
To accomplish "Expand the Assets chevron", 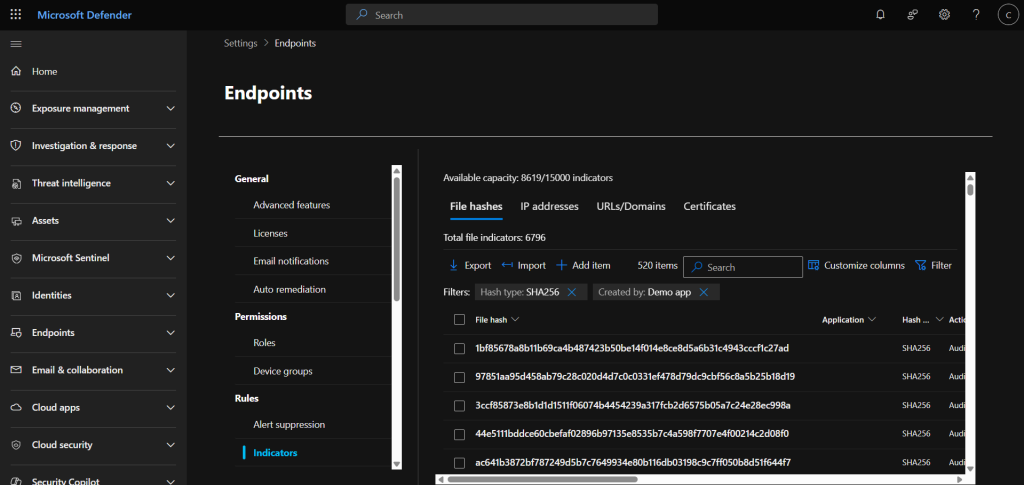I will 170,221.
